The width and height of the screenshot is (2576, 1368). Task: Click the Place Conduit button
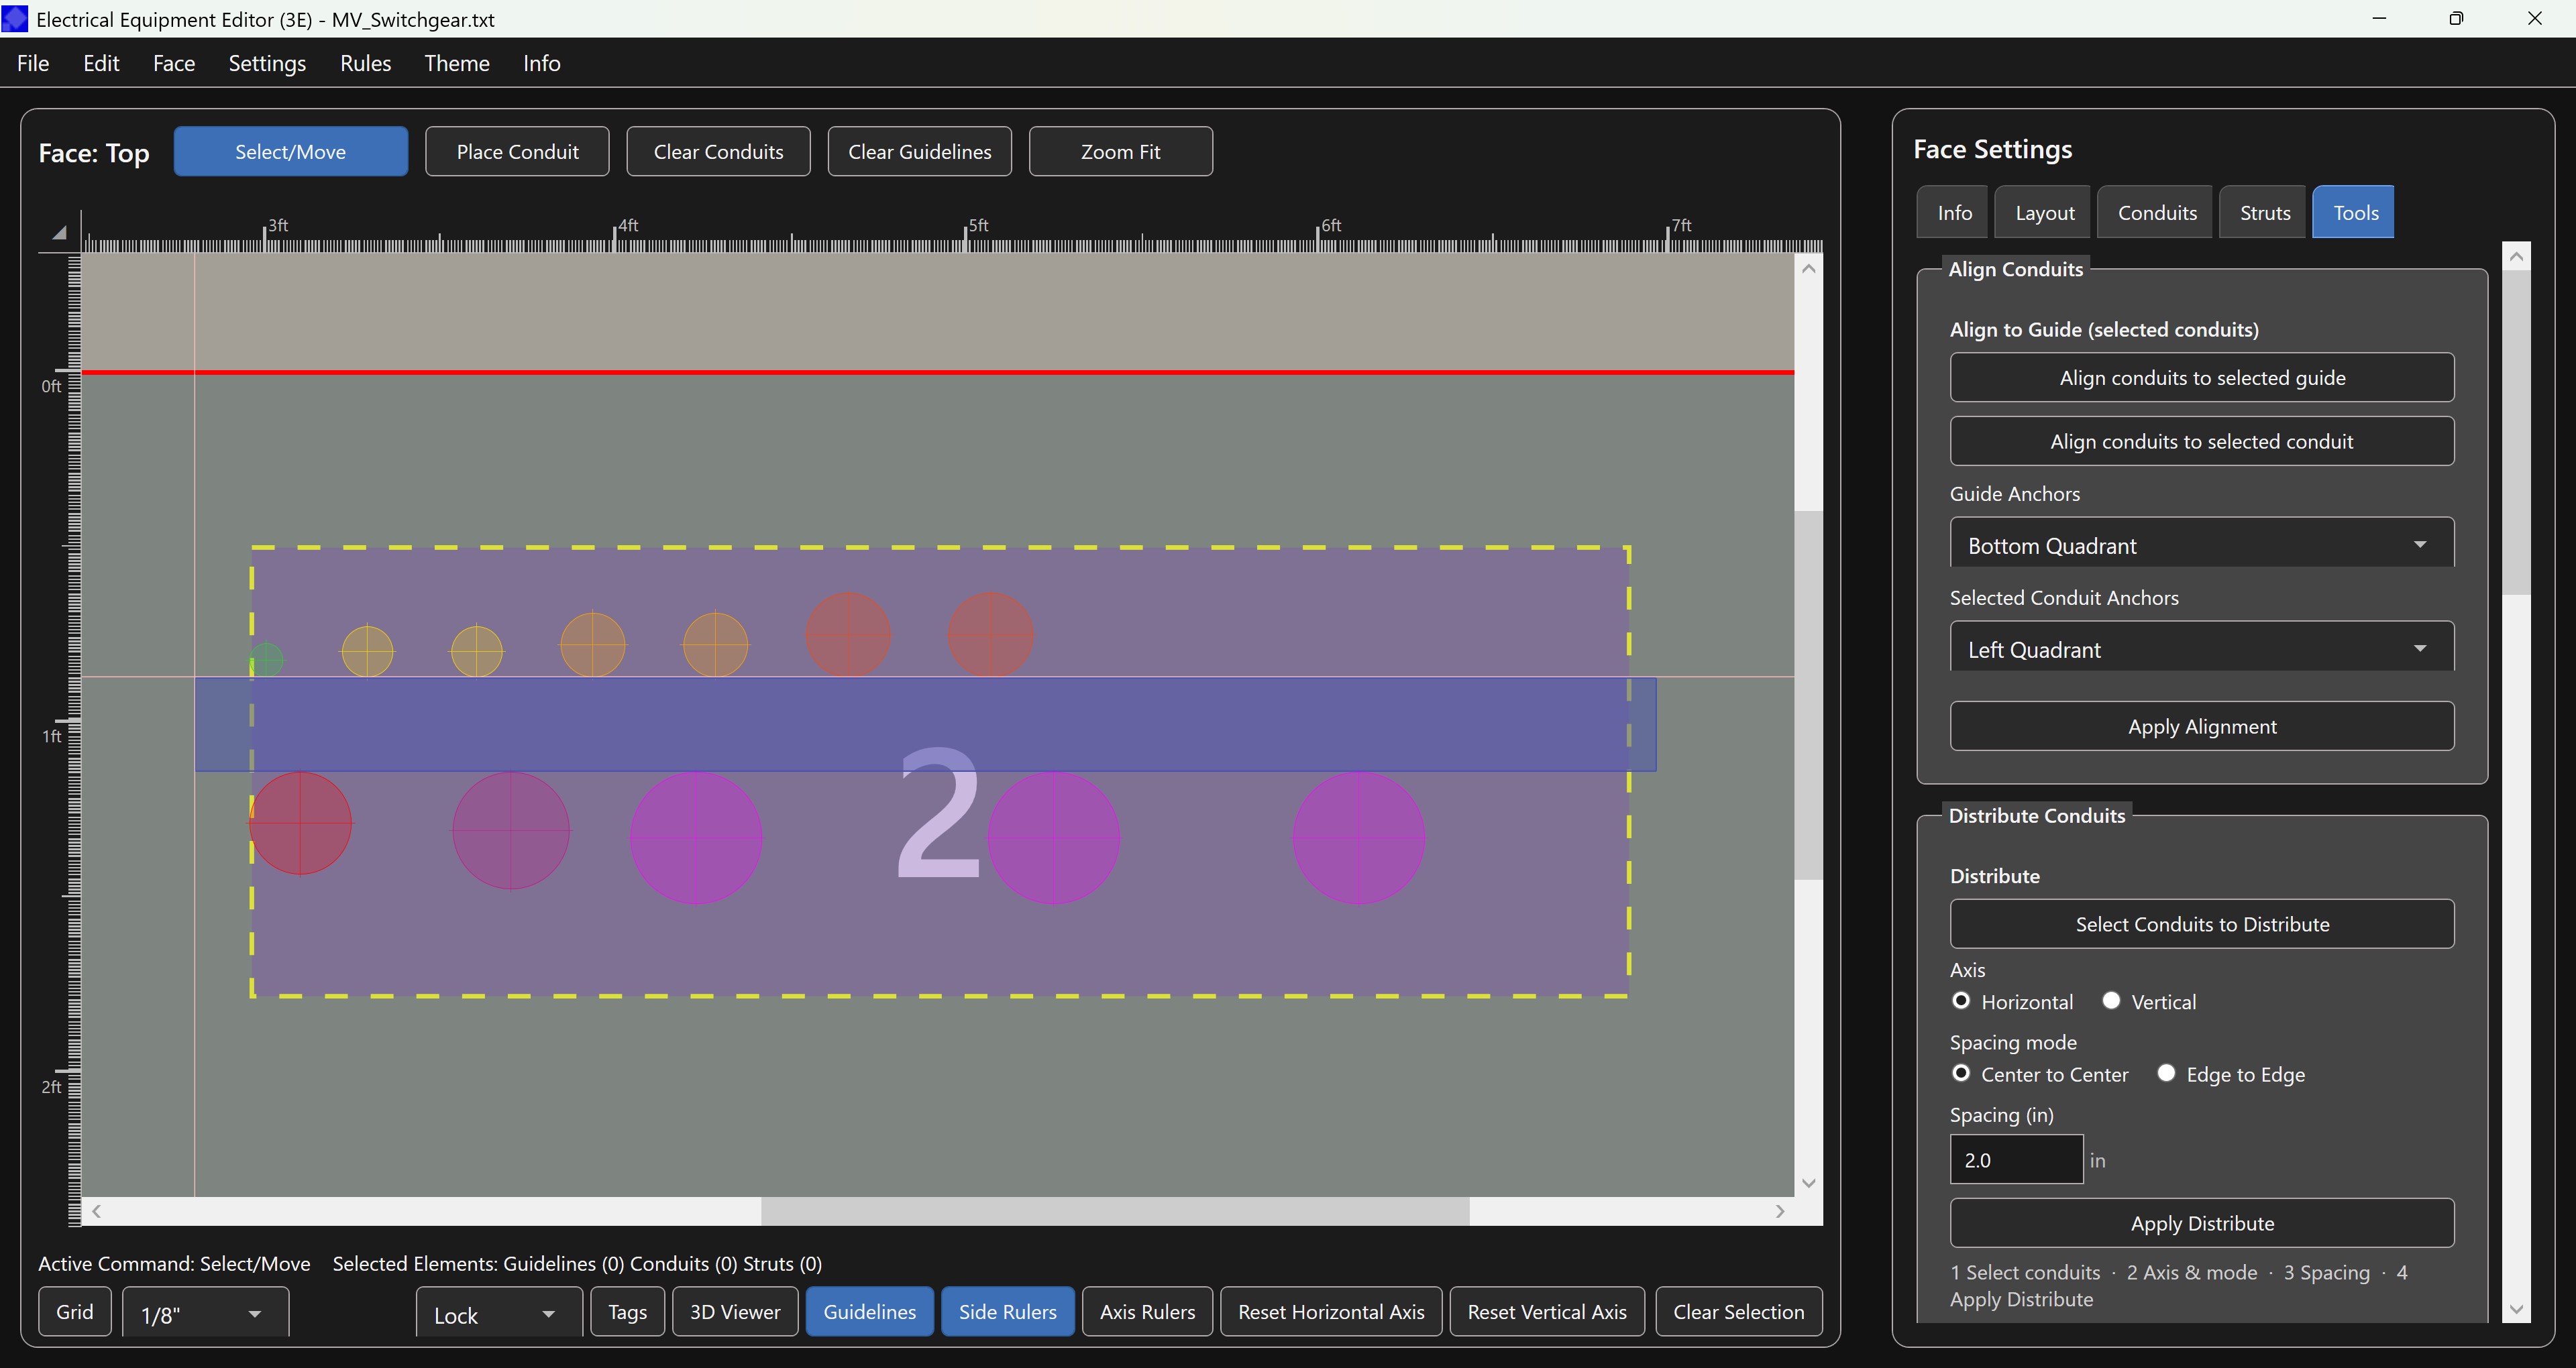(517, 151)
